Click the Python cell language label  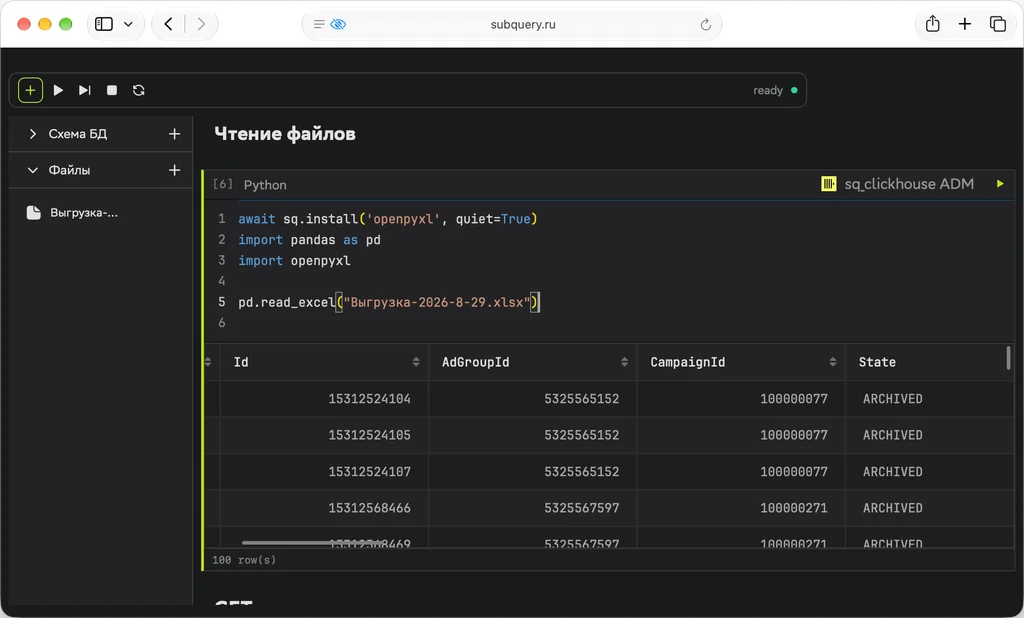[265, 185]
